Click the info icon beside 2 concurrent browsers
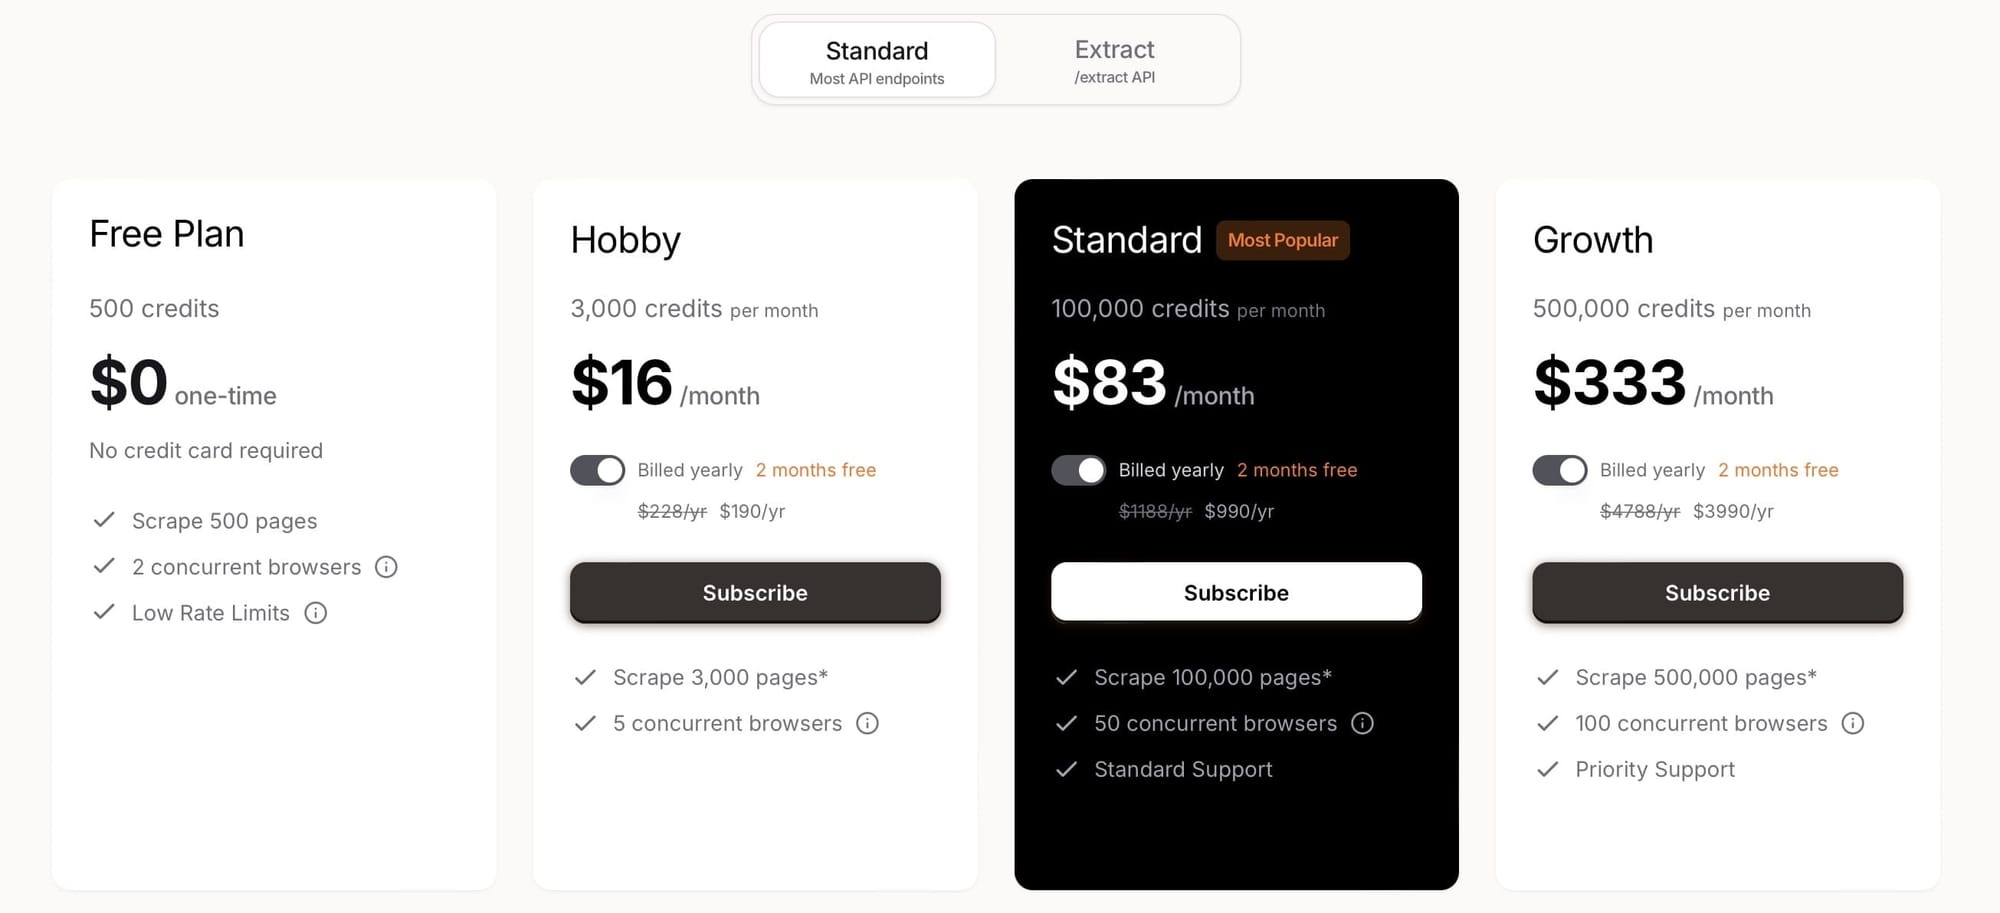The height and width of the screenshot is (913, 2000). (386, 566)
